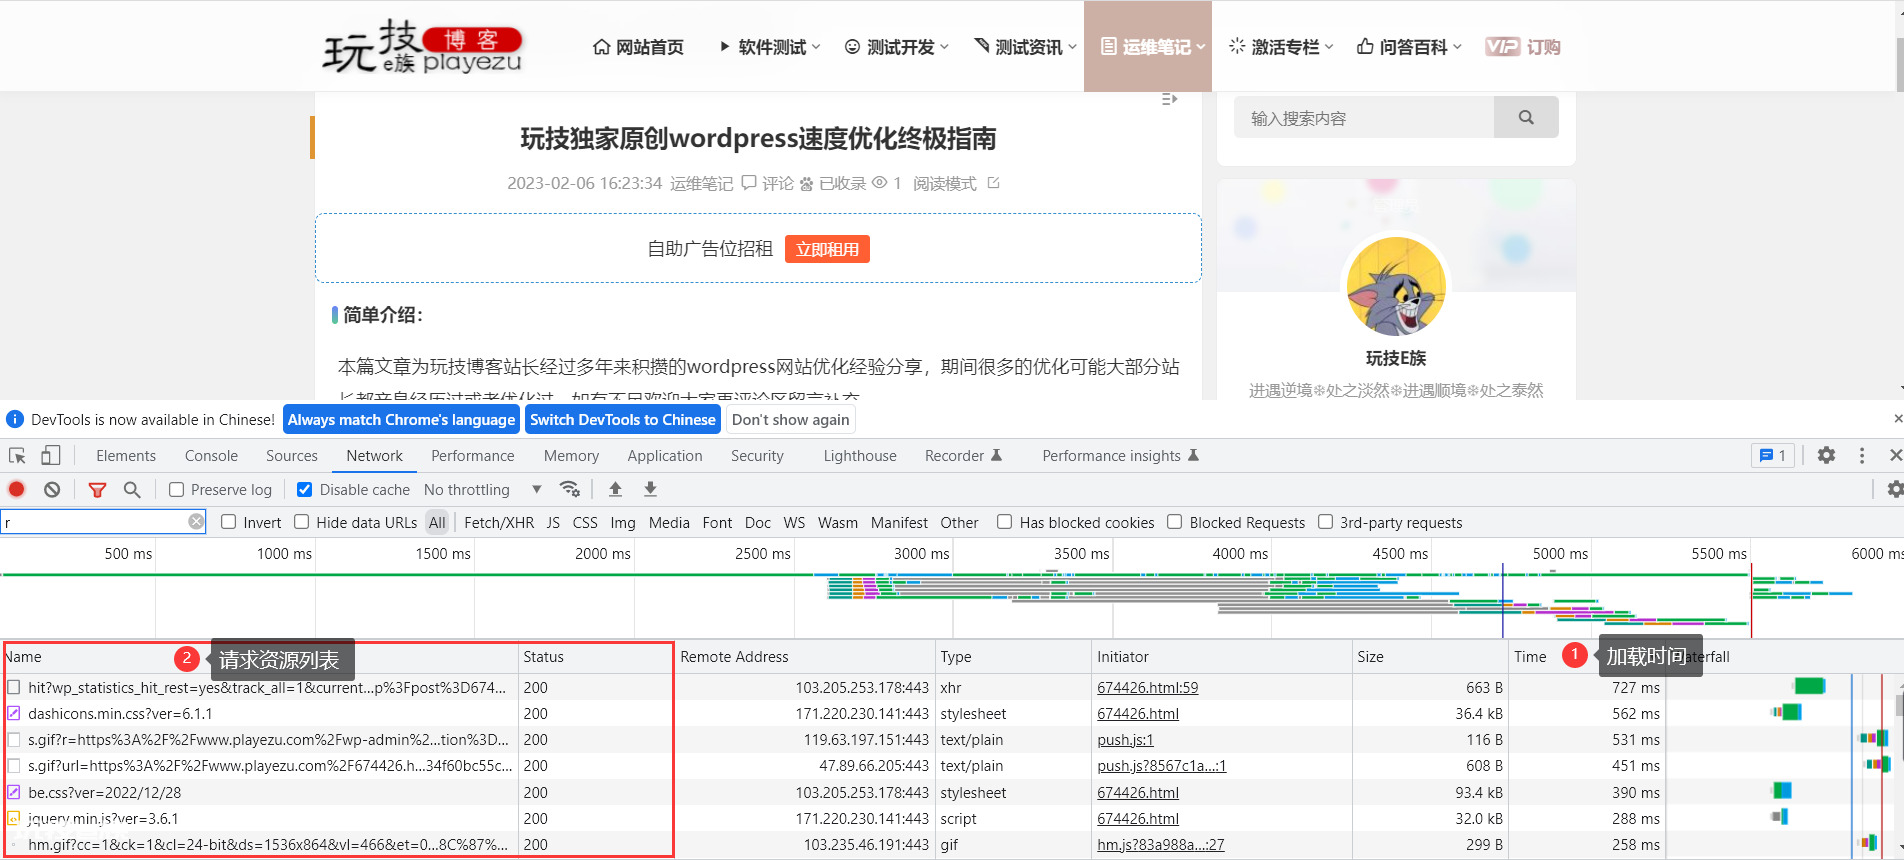
Task: Click the 立即租用 button
Action: coord(827,249)
